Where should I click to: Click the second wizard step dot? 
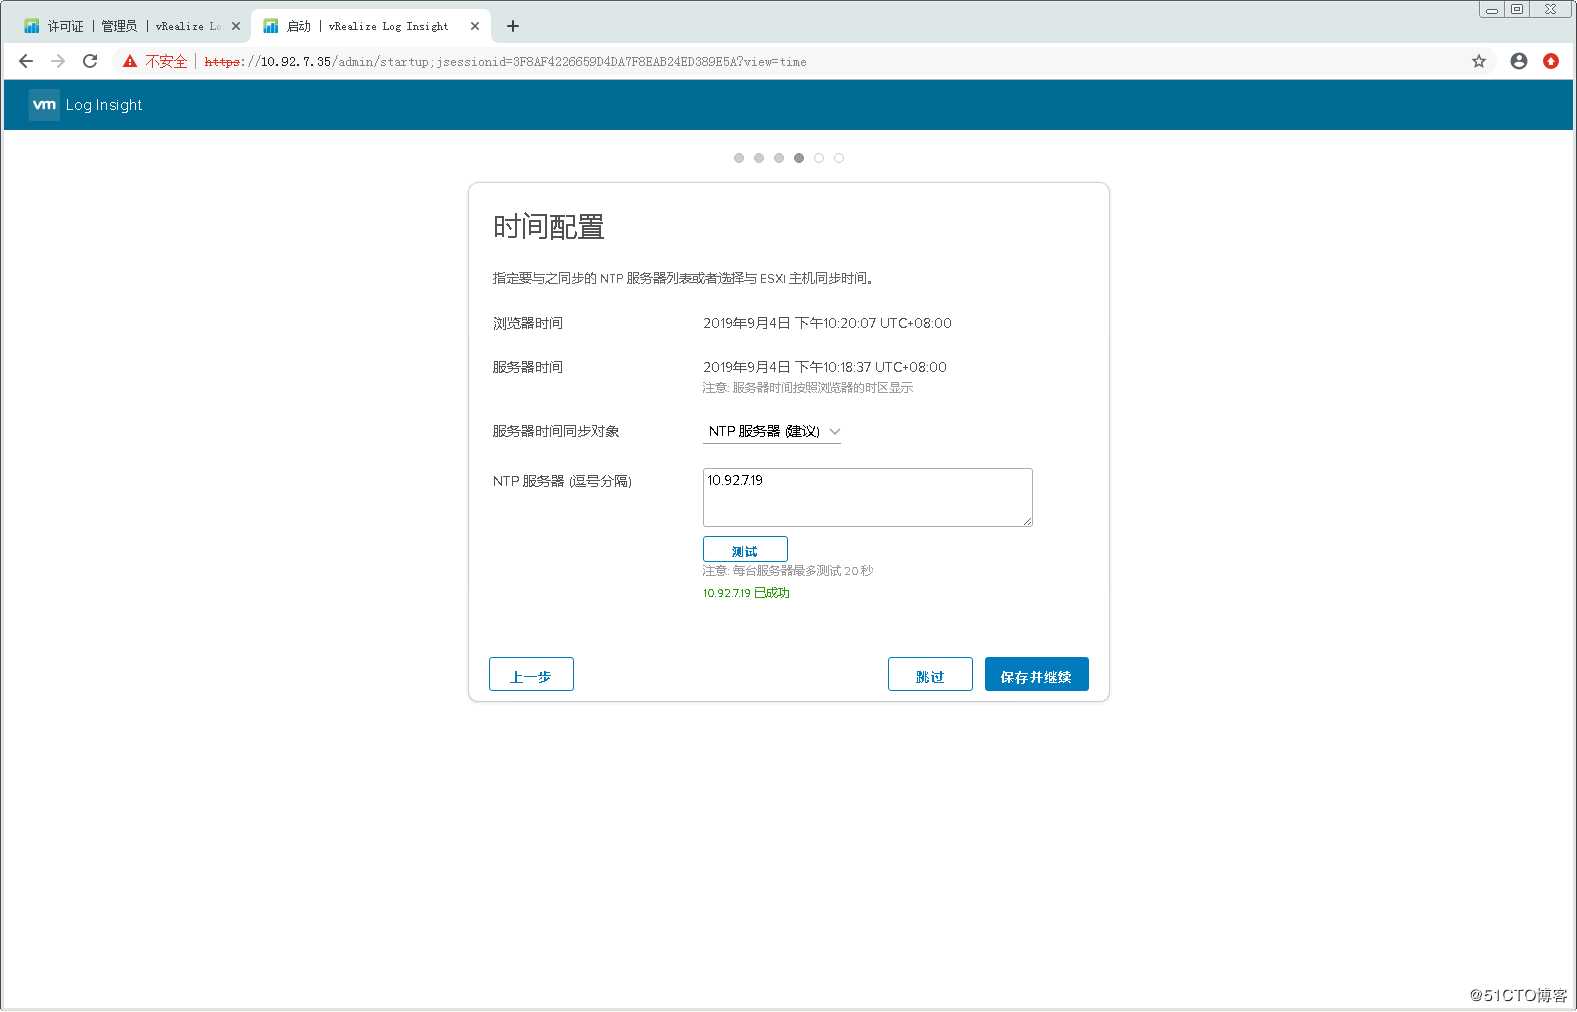pyautogui.click(x=759, y=158)
